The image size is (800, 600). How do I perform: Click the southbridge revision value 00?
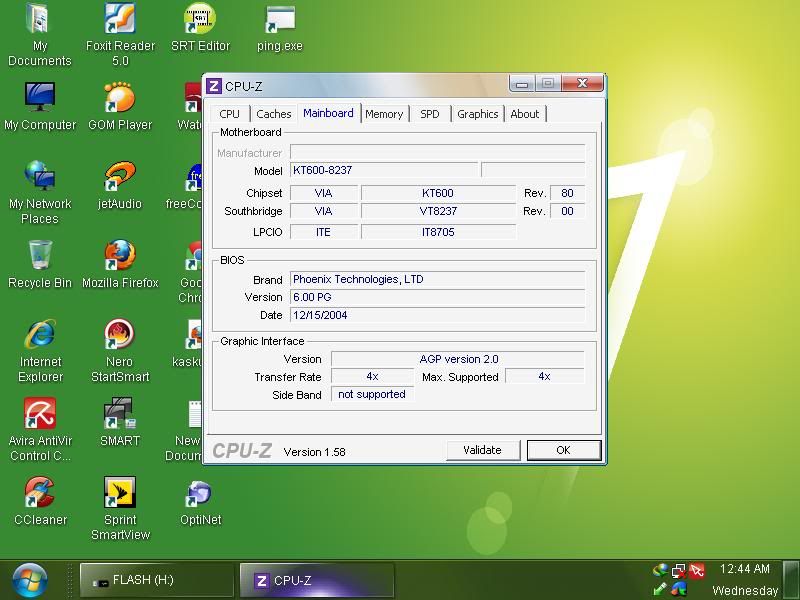tap(567, 211)
